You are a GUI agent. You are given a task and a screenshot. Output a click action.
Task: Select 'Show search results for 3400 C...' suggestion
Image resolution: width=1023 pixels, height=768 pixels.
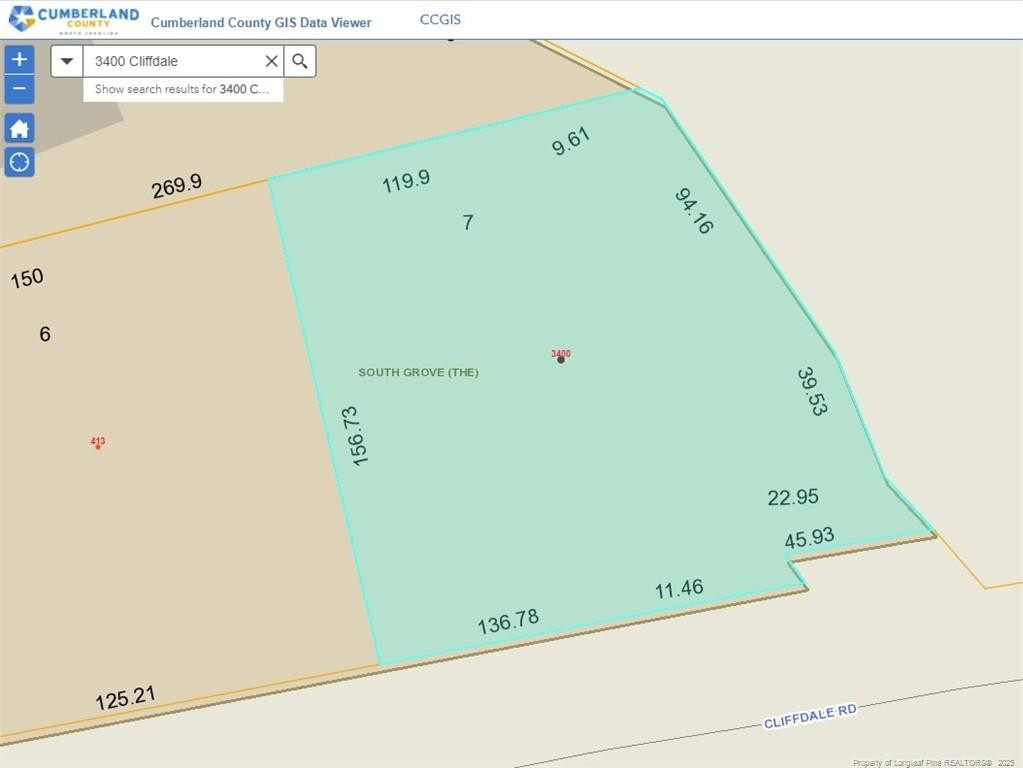tap(182, 89)
